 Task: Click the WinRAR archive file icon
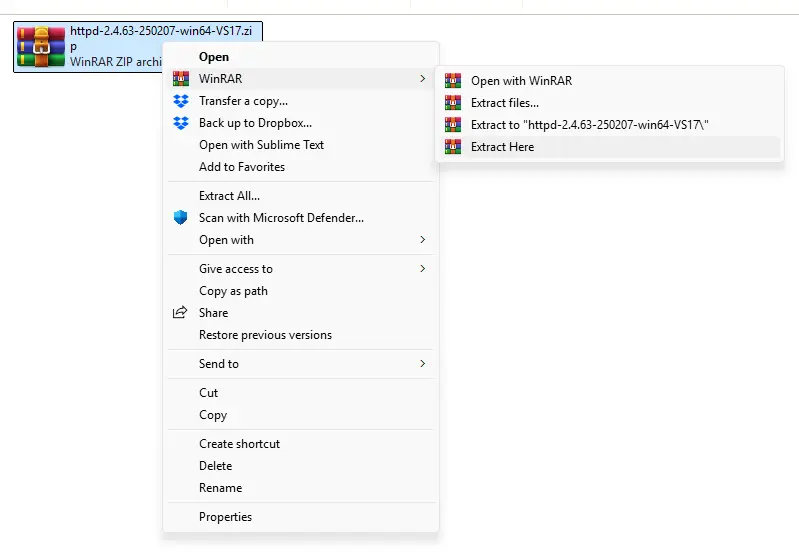(41, 47)
